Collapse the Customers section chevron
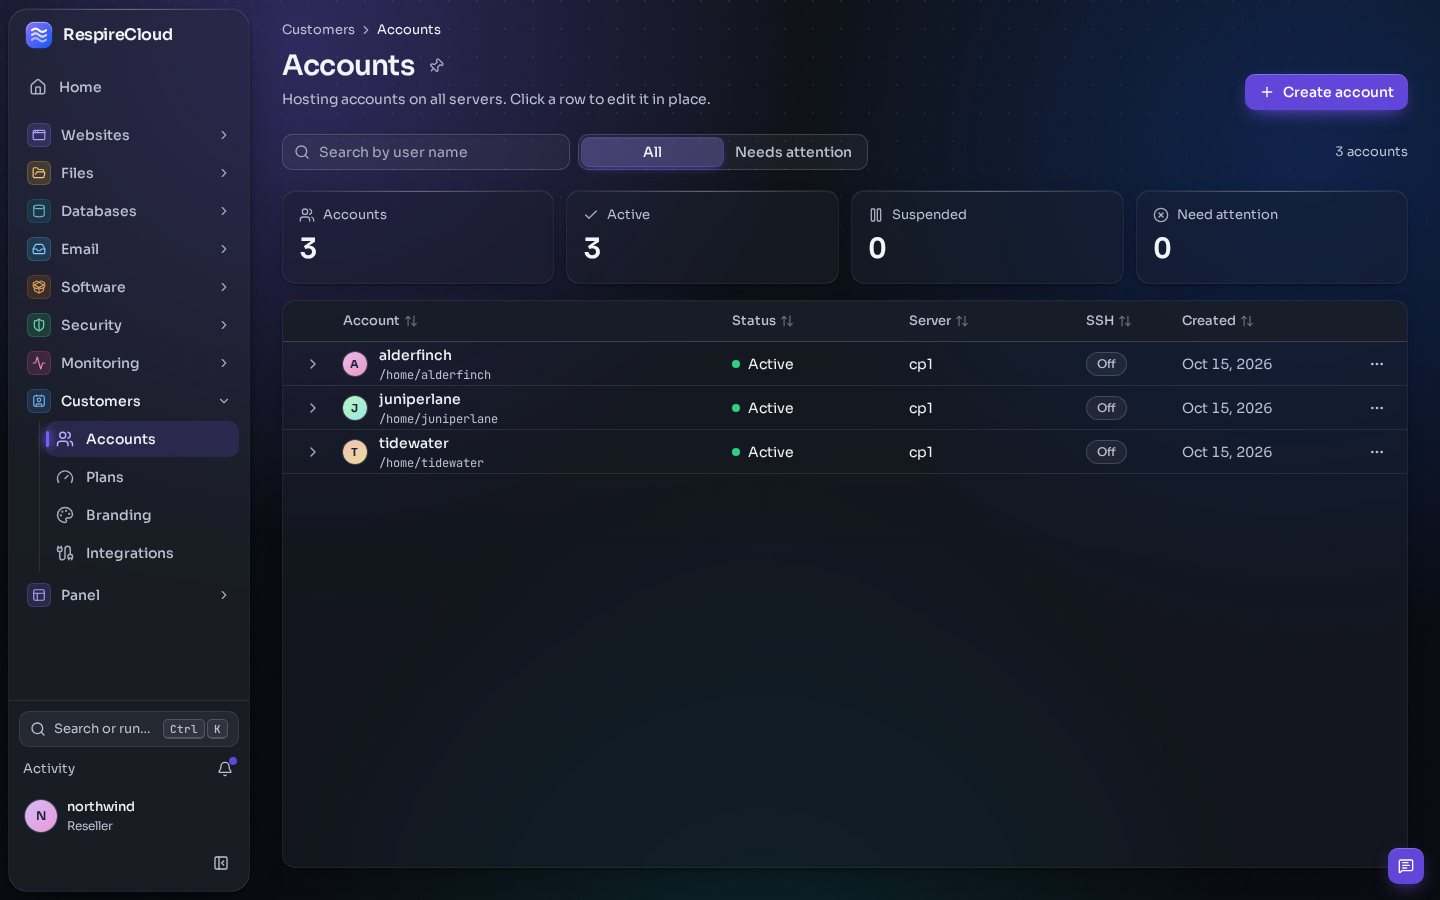This screenshot has height=900, width=1440. coord(224,401)
